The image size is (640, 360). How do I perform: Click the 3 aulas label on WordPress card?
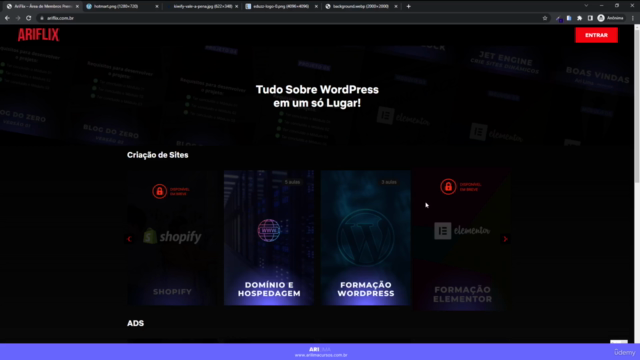tap(389, 182)
